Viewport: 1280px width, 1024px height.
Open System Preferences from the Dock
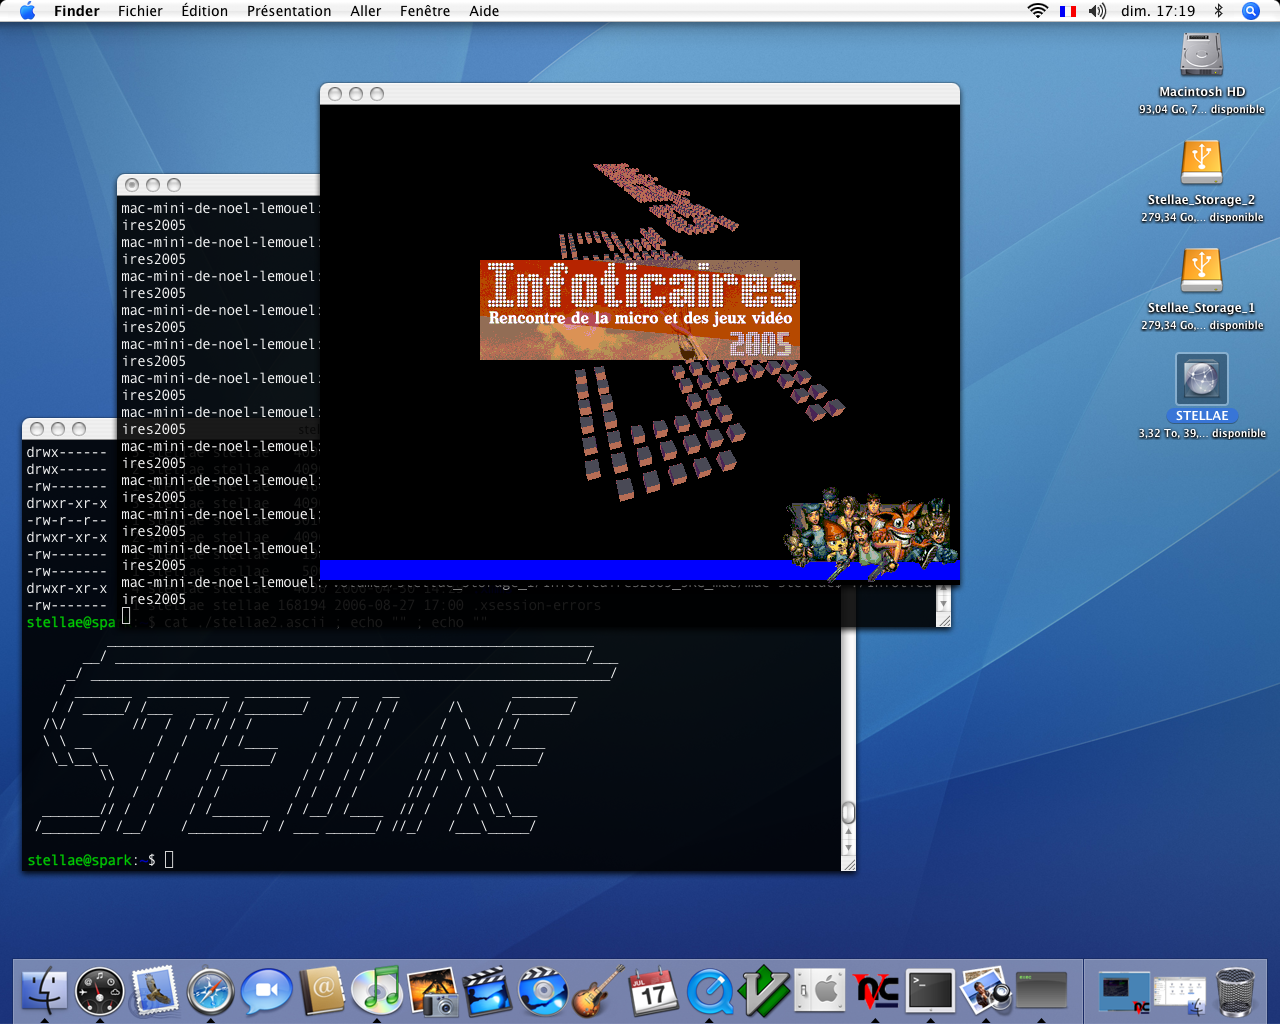click(x=820, y=992)
